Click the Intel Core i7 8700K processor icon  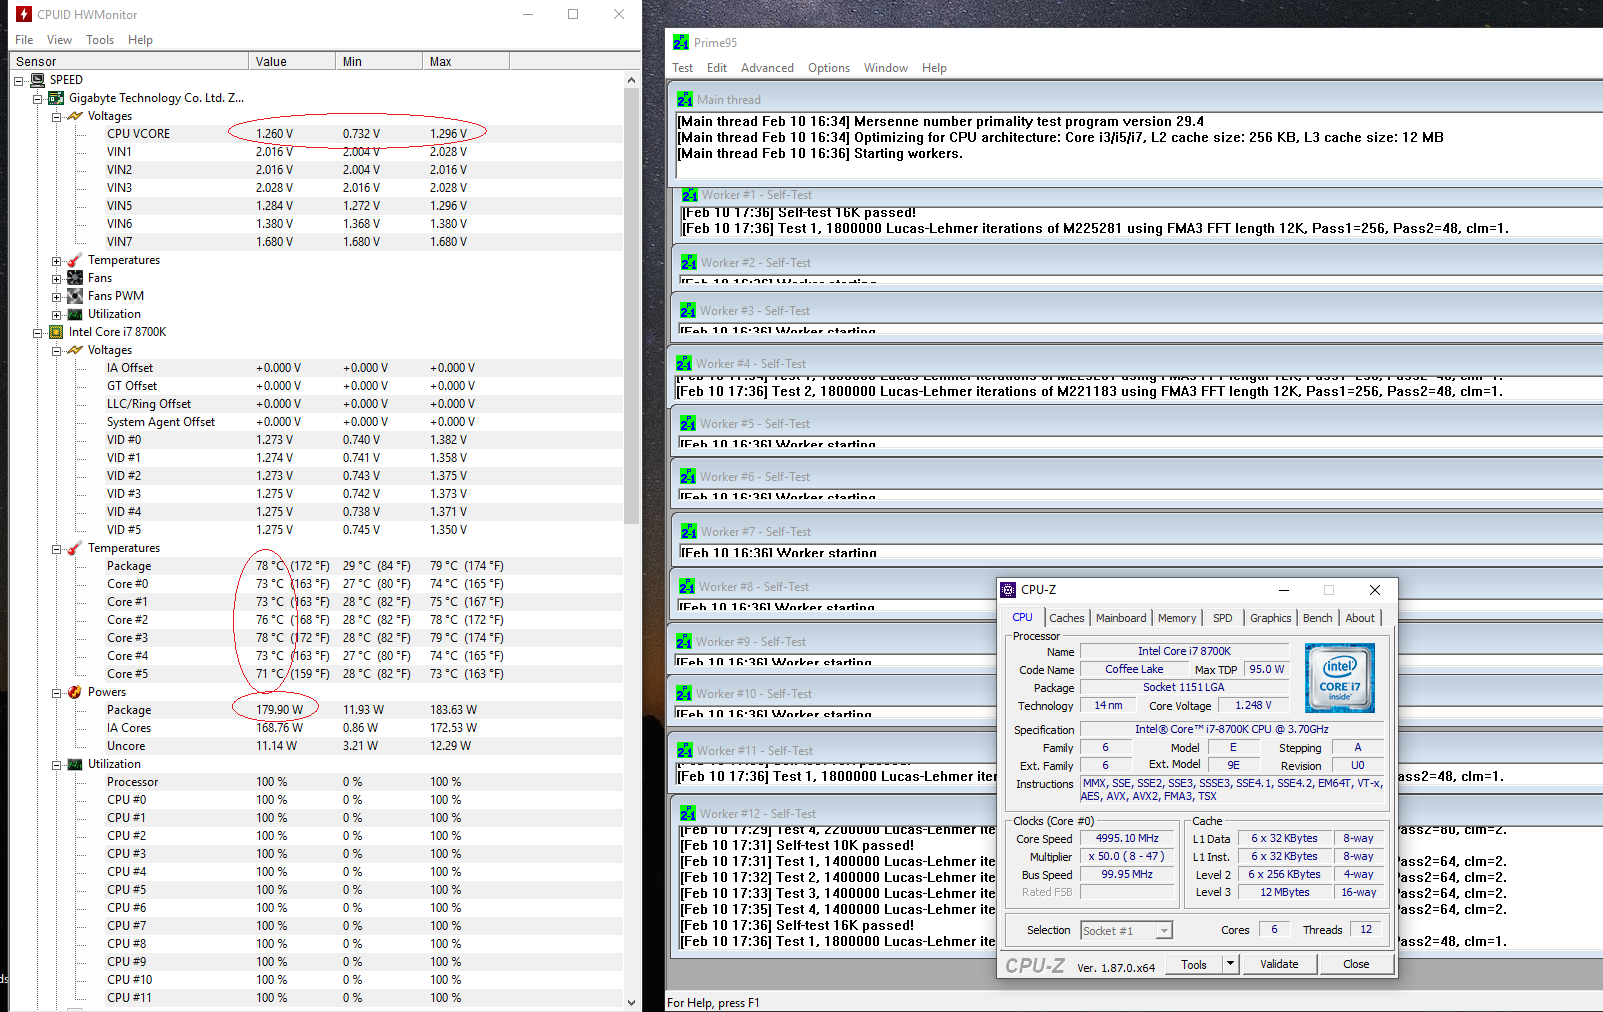coord(56,332)
